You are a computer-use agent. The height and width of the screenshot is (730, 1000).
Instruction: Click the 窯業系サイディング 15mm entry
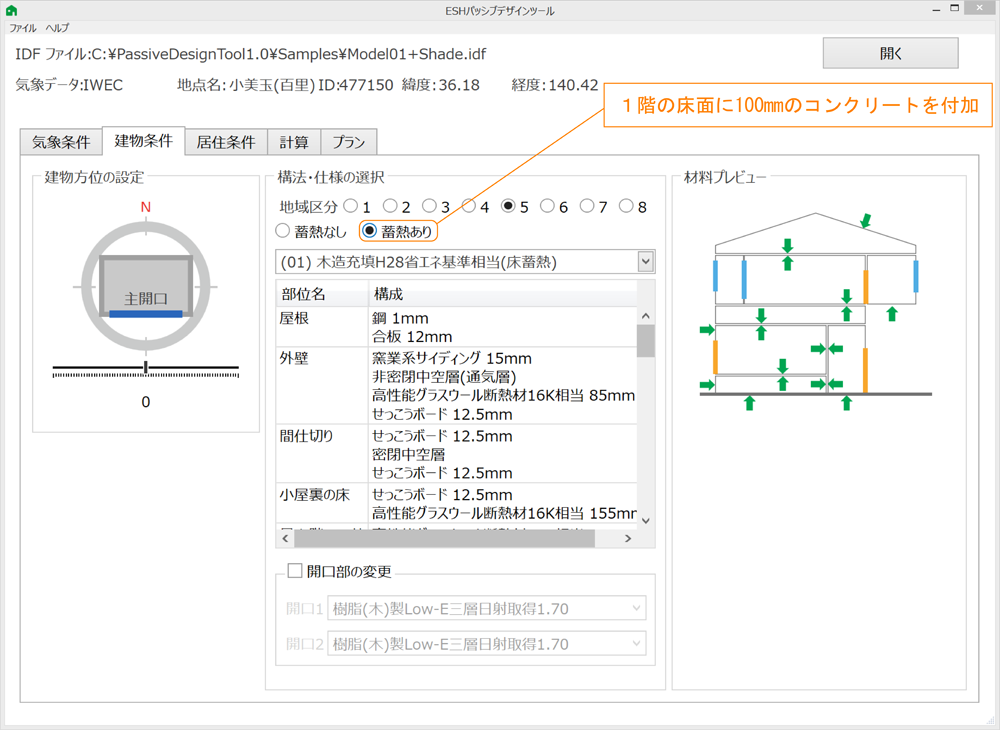(x=452, y=358)
